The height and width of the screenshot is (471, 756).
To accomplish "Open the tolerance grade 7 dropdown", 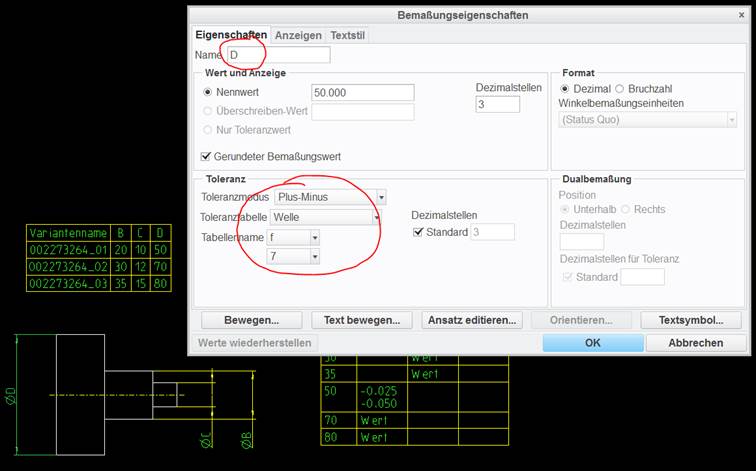I will pyautogui.click(x=293, y=256).
